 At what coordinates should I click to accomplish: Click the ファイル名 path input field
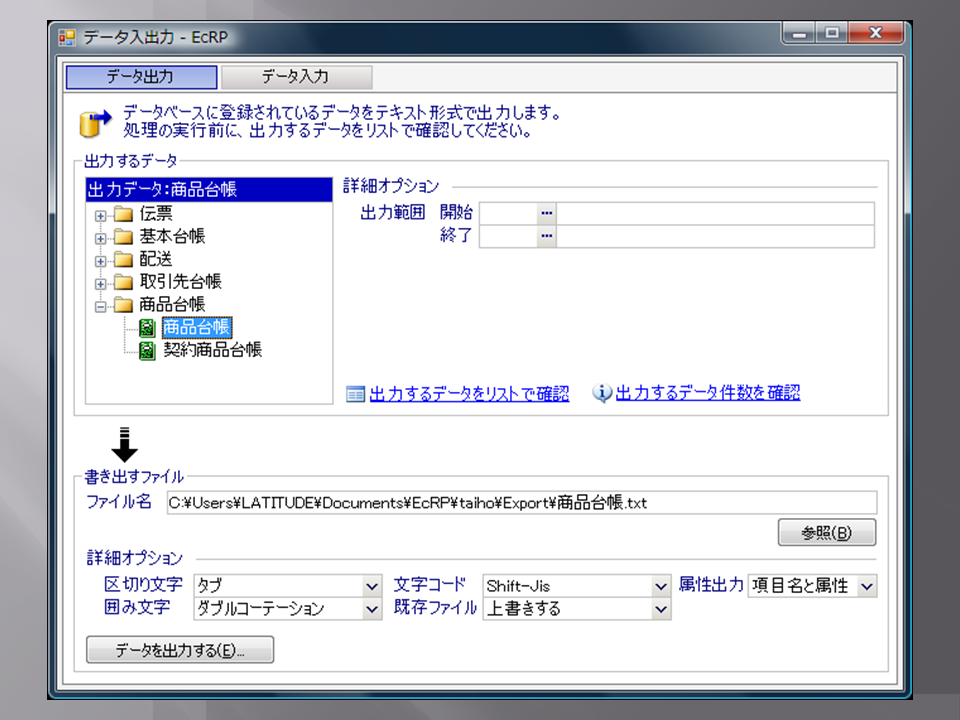(x=520, y=503)
